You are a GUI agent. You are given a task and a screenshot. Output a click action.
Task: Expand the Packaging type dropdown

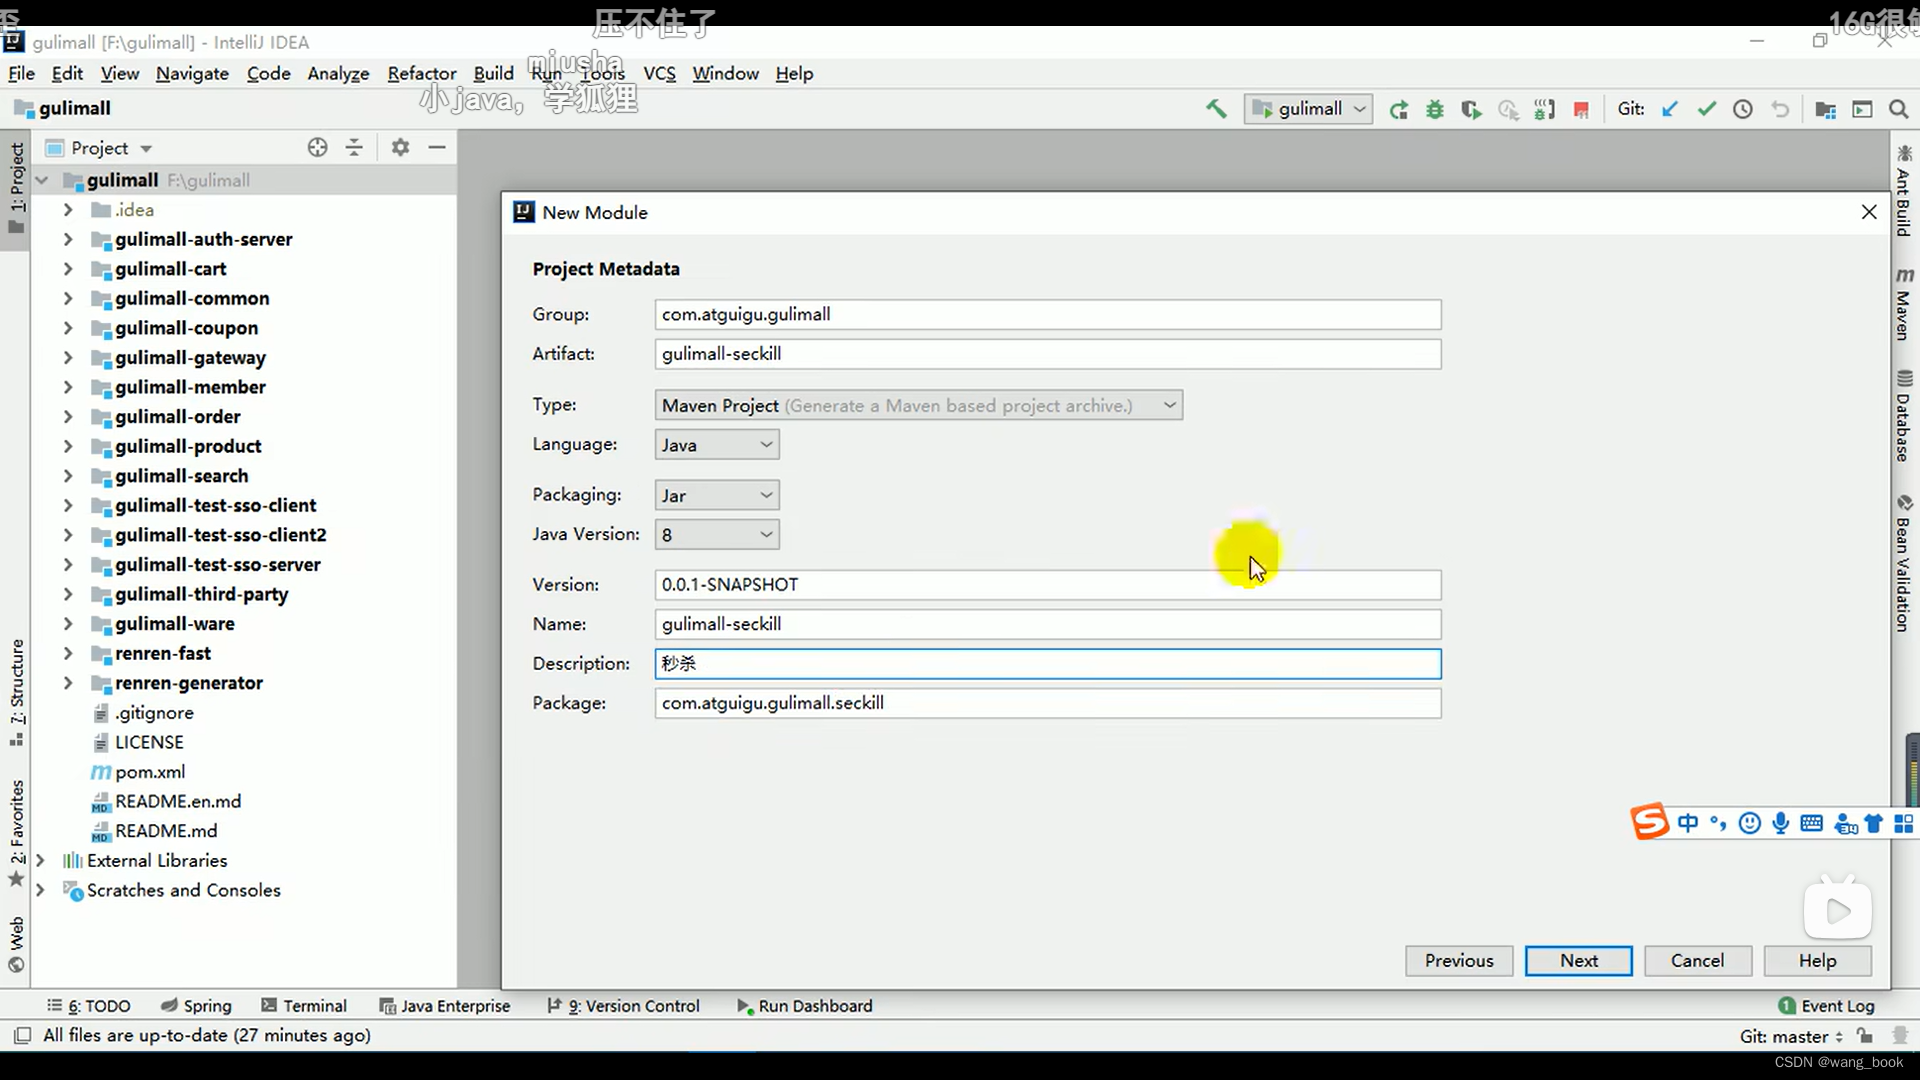tap(765, 495)
